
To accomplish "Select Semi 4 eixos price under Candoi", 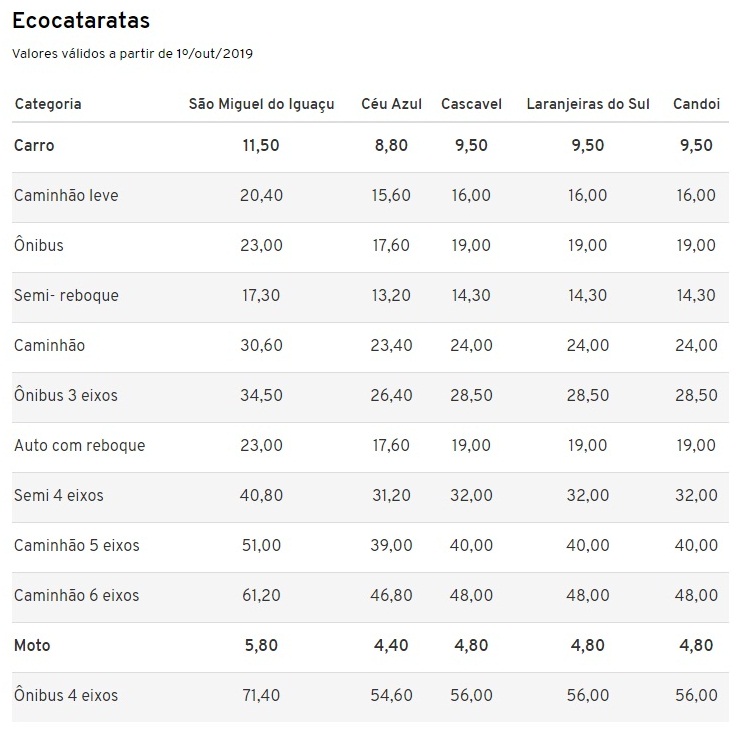I will click(x=696, y=495).
